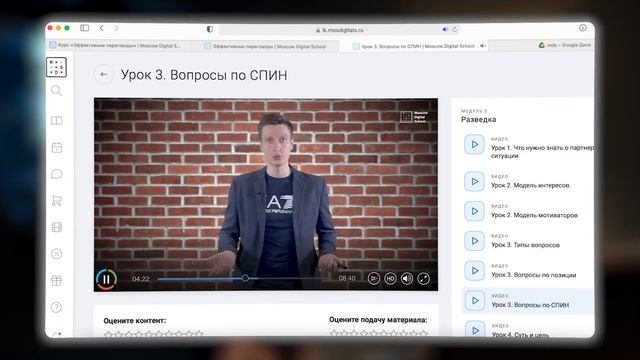This screenshot has height=360, width=640.
Task: Go forward with Safari forward arrow
Action: coord(116,28)
